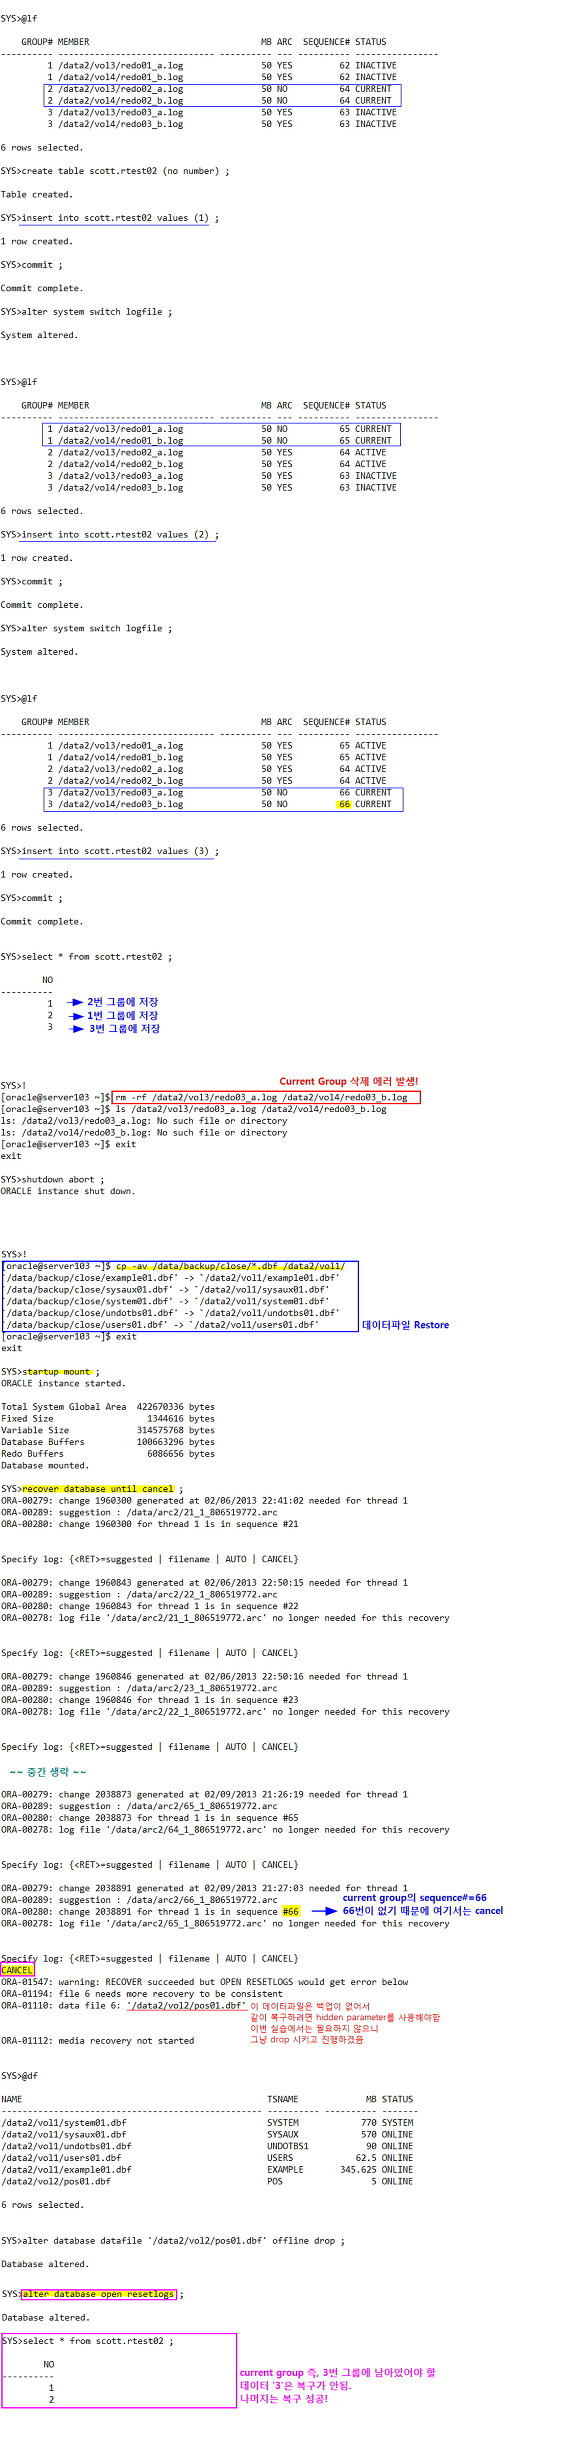580x2458 pixels.
Task: Click 'Database Buffers 100663296 bytes' line
Action: click(x=108, y=1443)
